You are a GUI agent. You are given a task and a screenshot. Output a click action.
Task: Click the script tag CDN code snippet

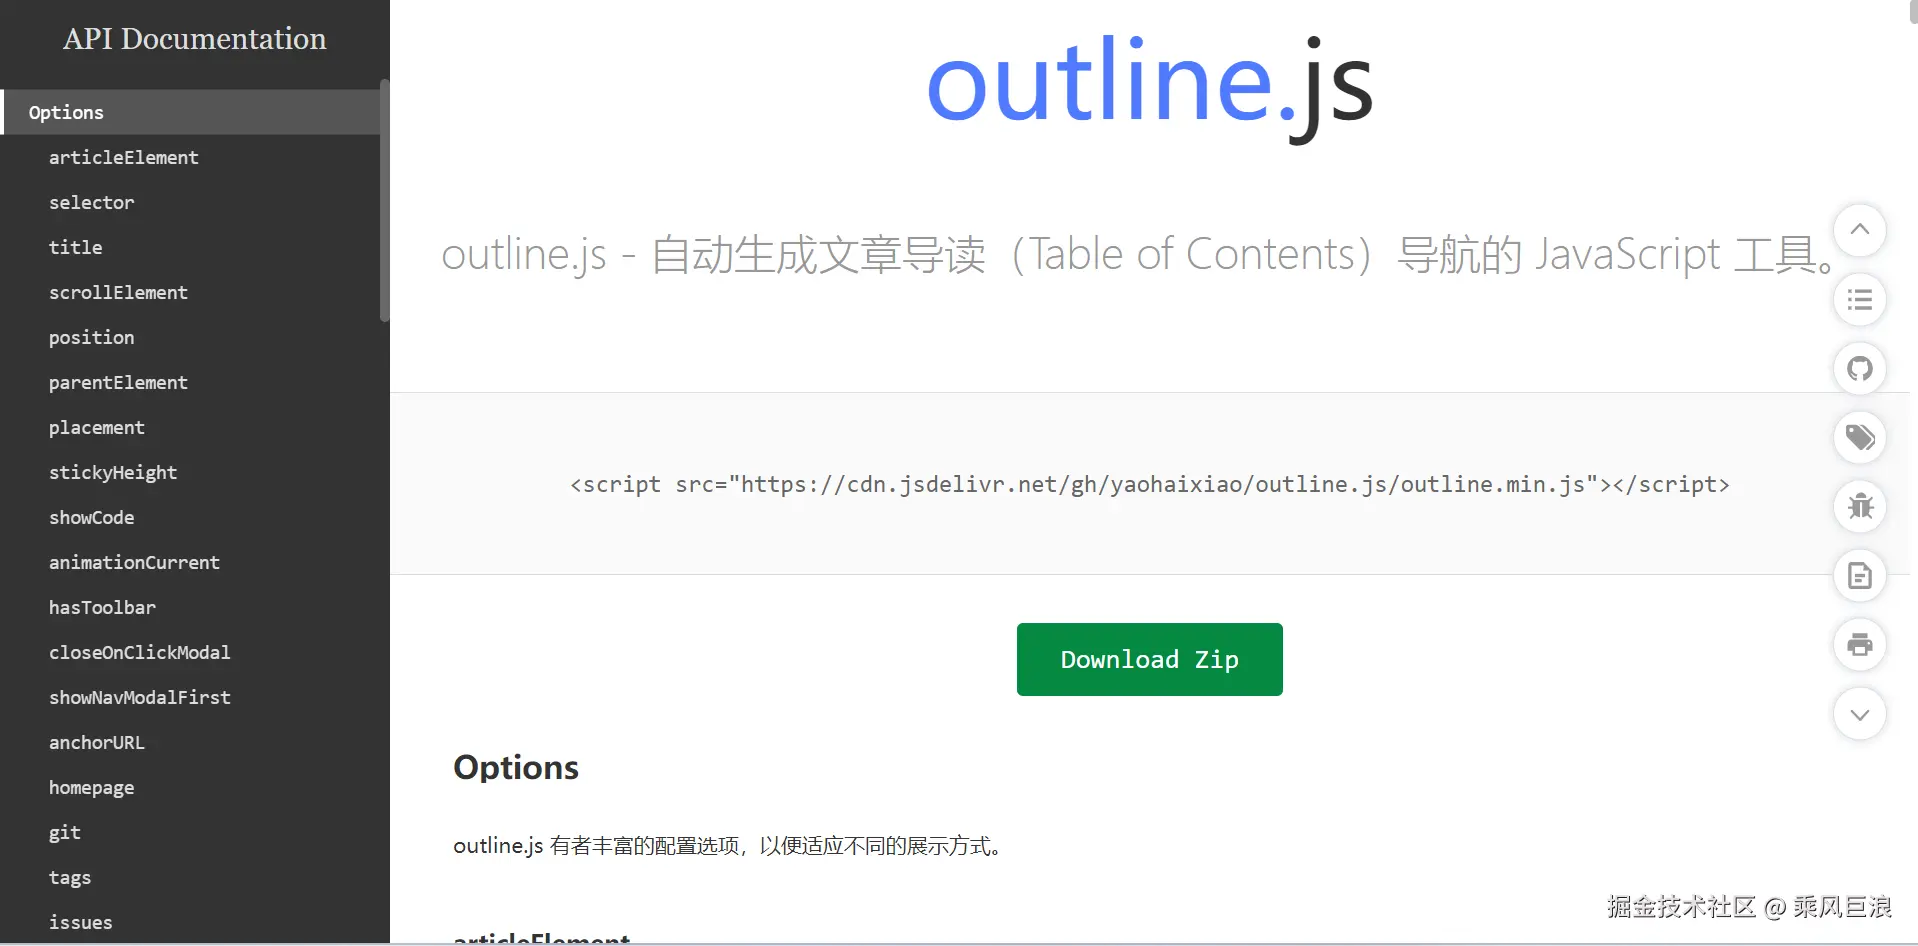(1149, 484)
